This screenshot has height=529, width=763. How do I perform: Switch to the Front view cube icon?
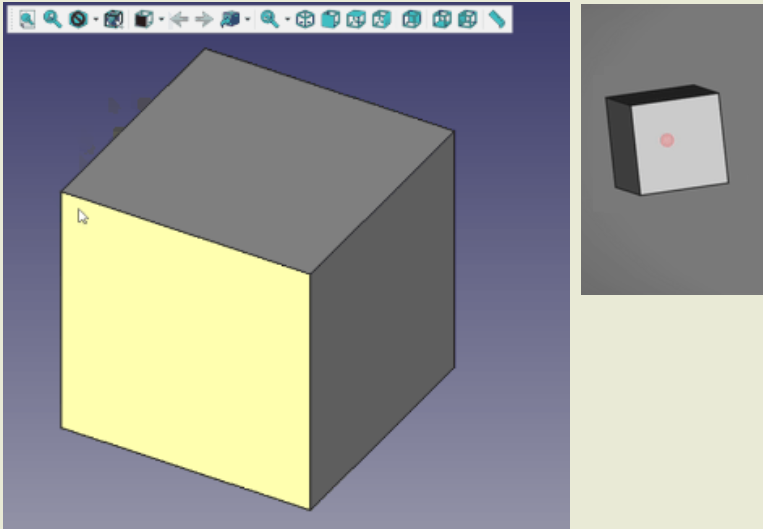[x=331, y=19]
